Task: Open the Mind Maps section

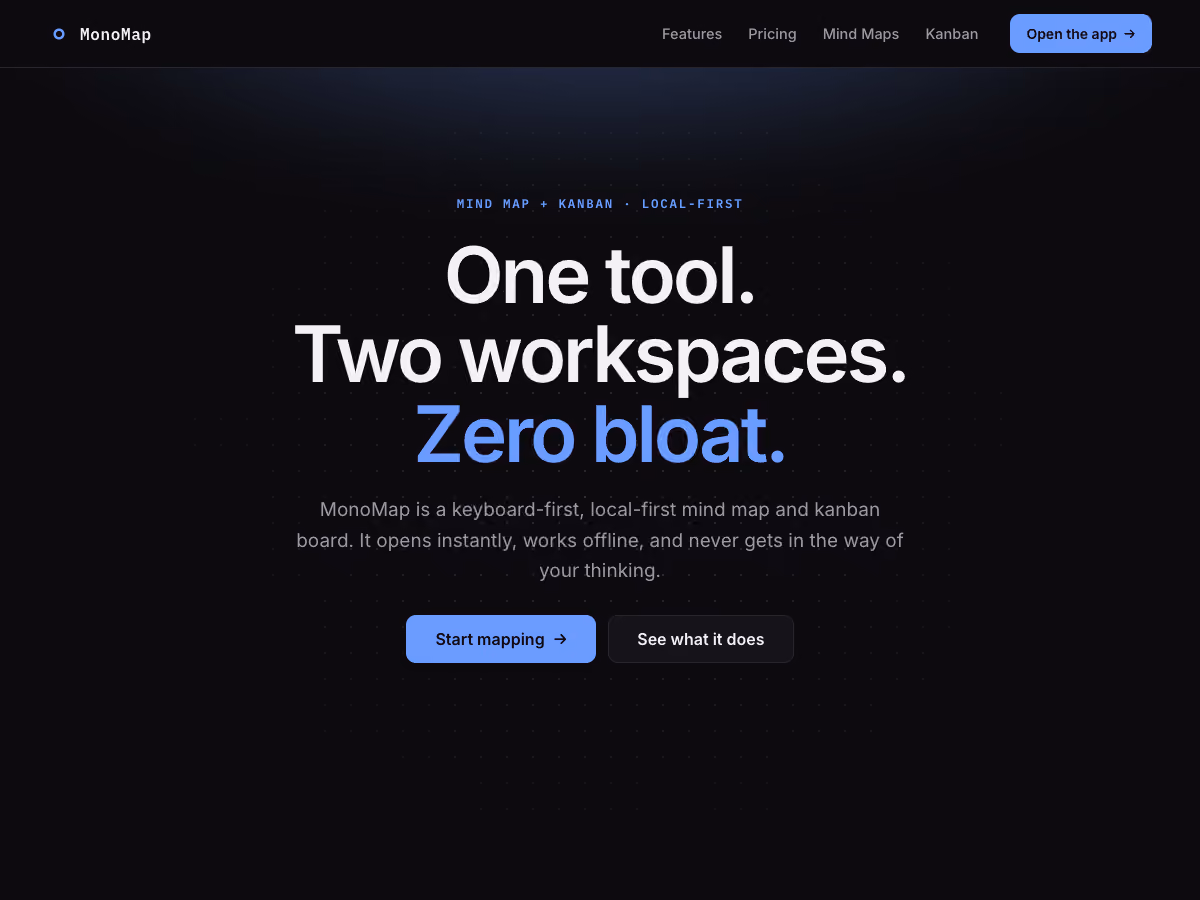Action: coord(861,34)
